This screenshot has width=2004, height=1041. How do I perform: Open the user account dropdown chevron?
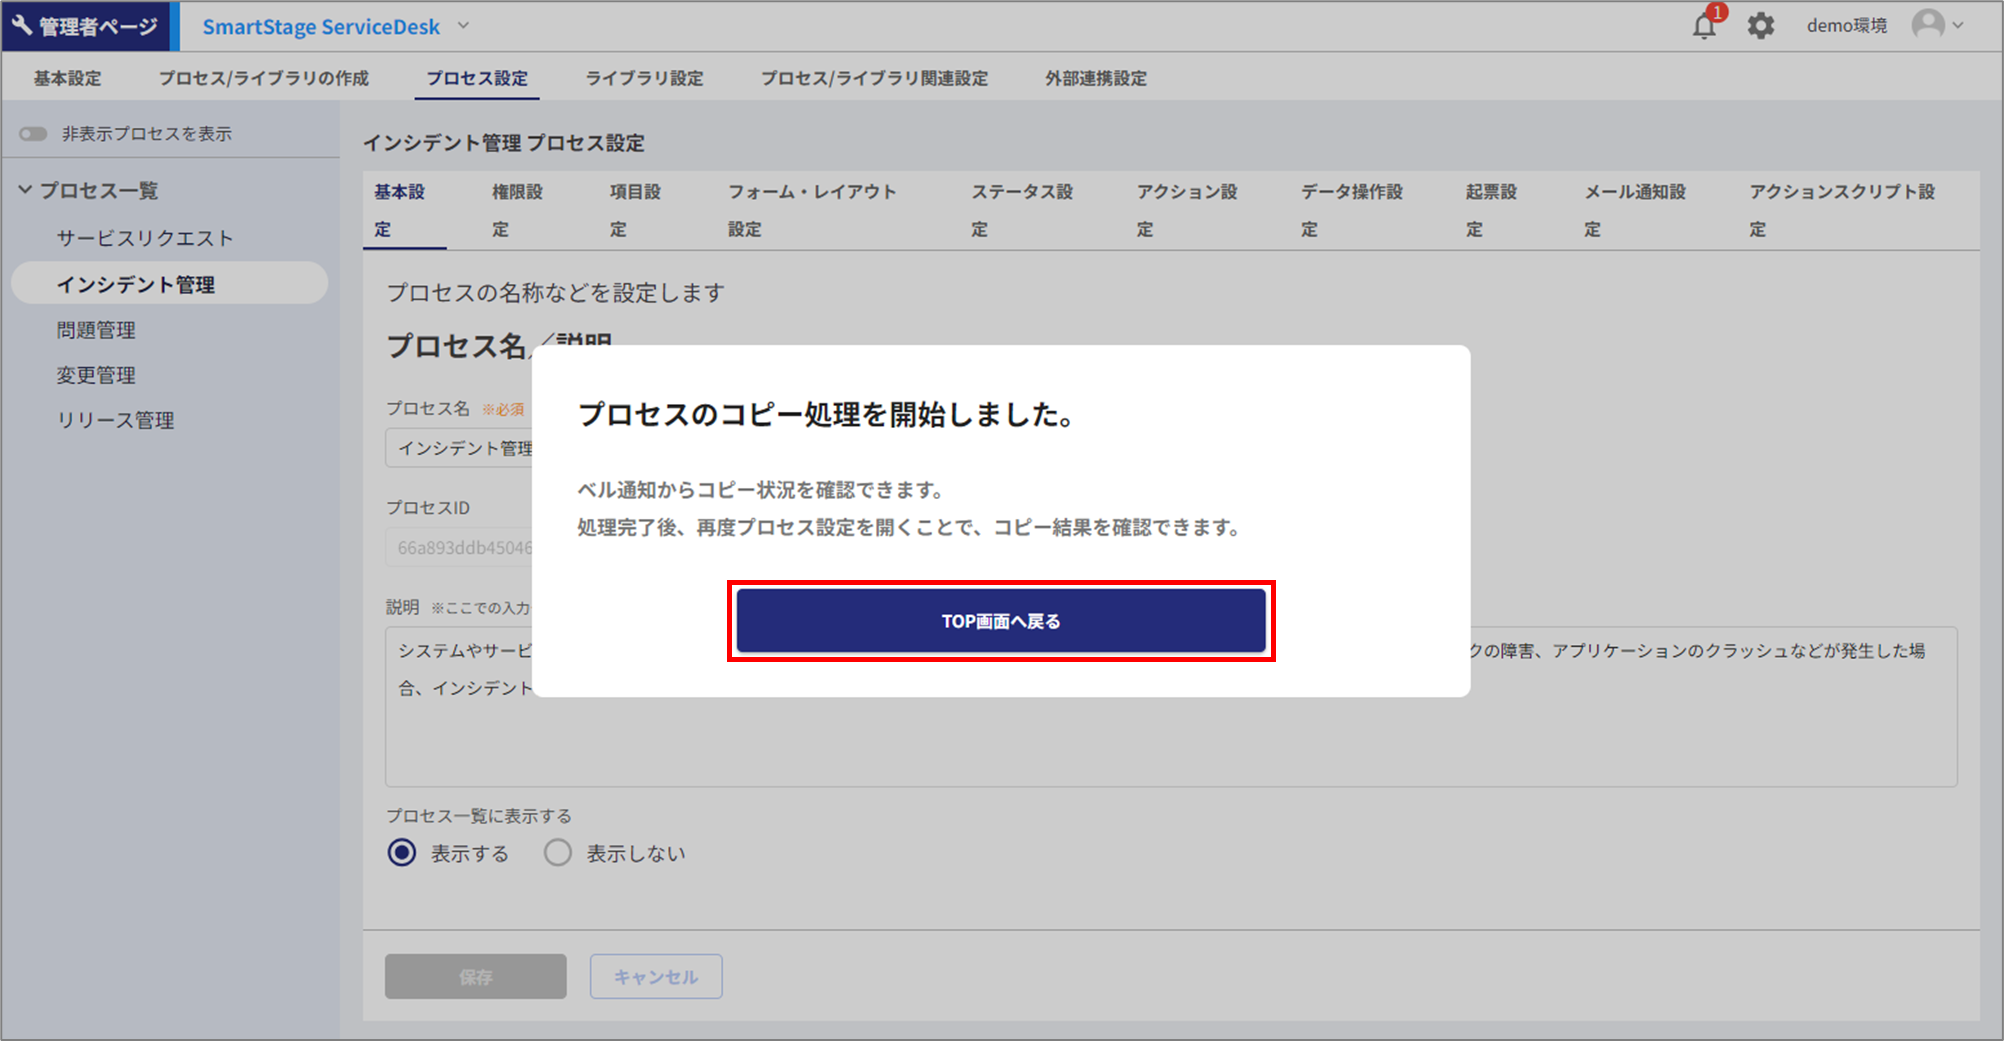(1958, 26)
